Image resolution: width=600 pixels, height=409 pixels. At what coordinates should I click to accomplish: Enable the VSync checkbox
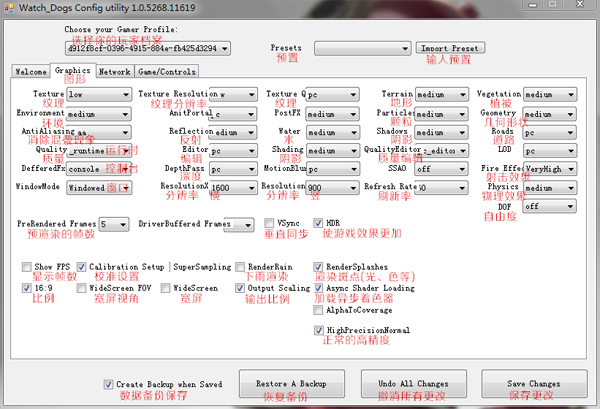(x=269, y=223)
